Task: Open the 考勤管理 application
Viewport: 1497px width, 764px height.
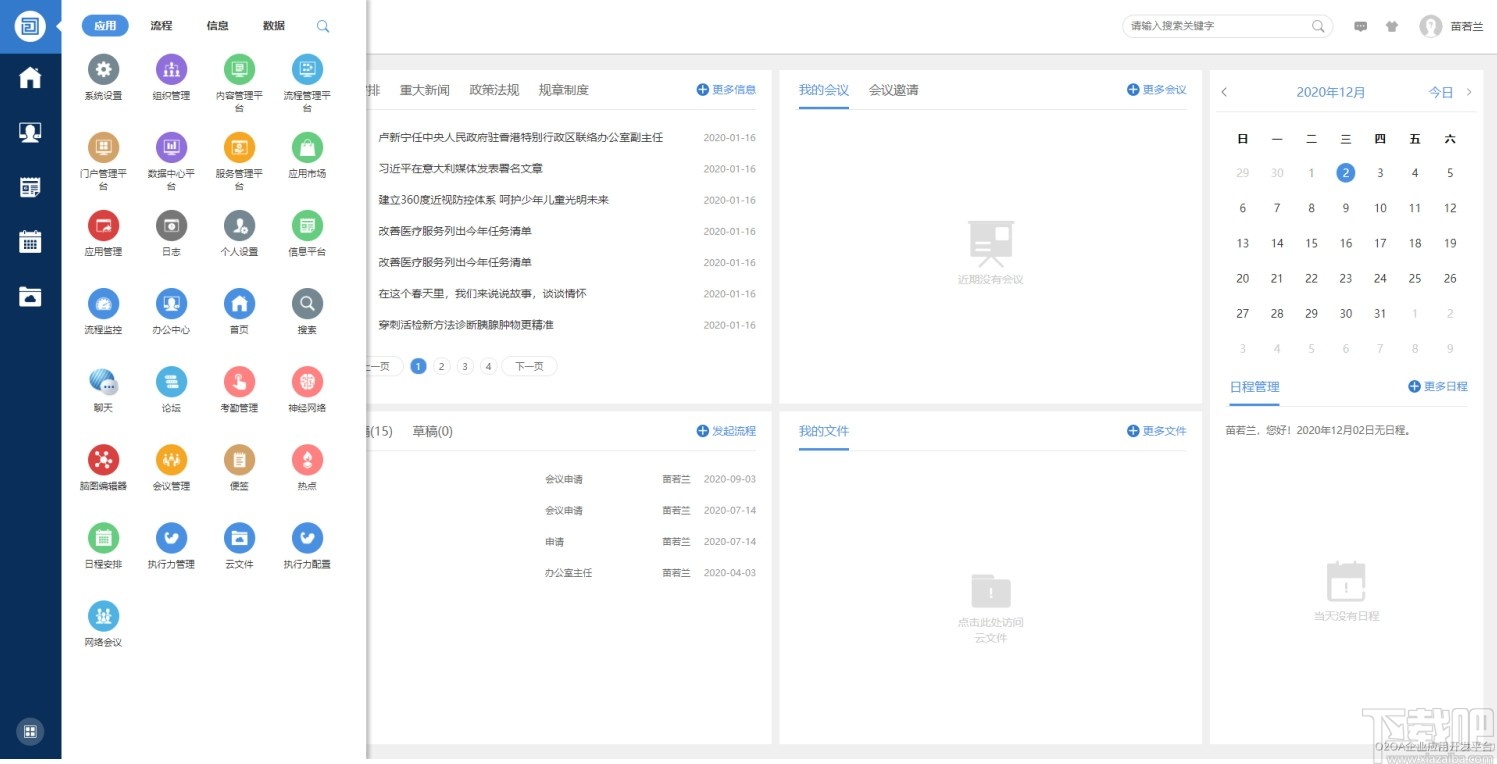Action: pos(239,389)
